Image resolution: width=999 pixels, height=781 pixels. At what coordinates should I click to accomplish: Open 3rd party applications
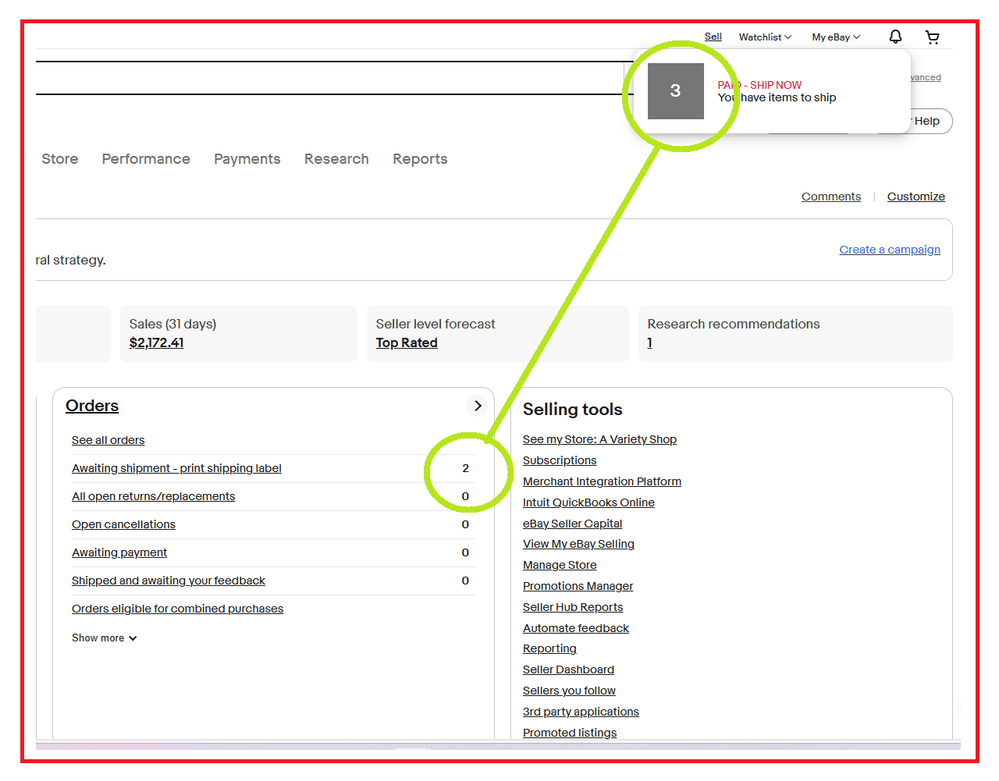580,711
